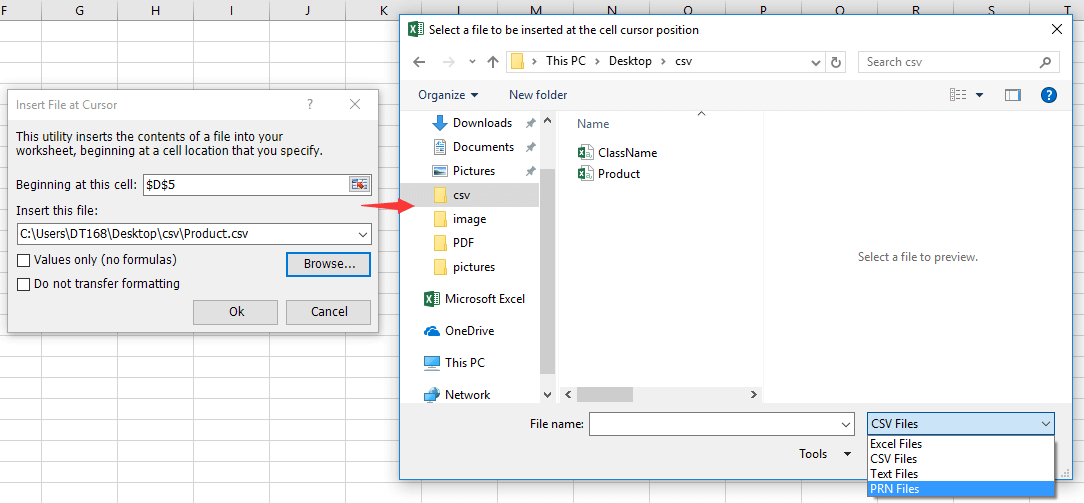Image resolution: width=1084 pixels, height=503 pixels.
Task: Open the image folder in sidebar
Action: click(x=460, y=219)
